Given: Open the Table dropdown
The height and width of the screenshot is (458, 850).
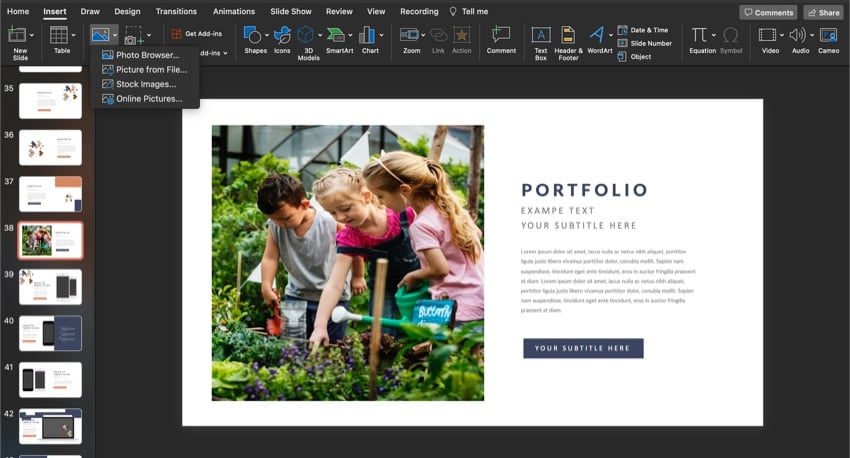Looking at the screenshot, I should pyautogui.click(x=76, y=36).
